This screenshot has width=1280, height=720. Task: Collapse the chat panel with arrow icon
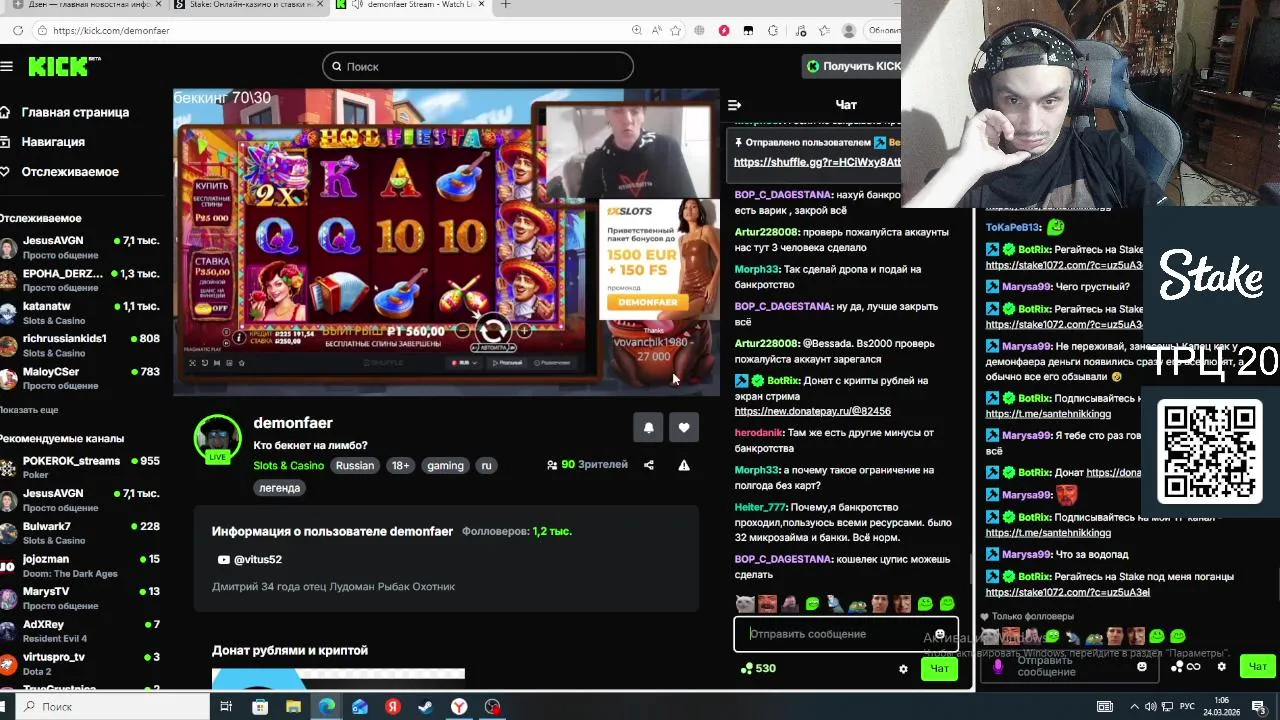pyautogui.click(x=734, y=105)
